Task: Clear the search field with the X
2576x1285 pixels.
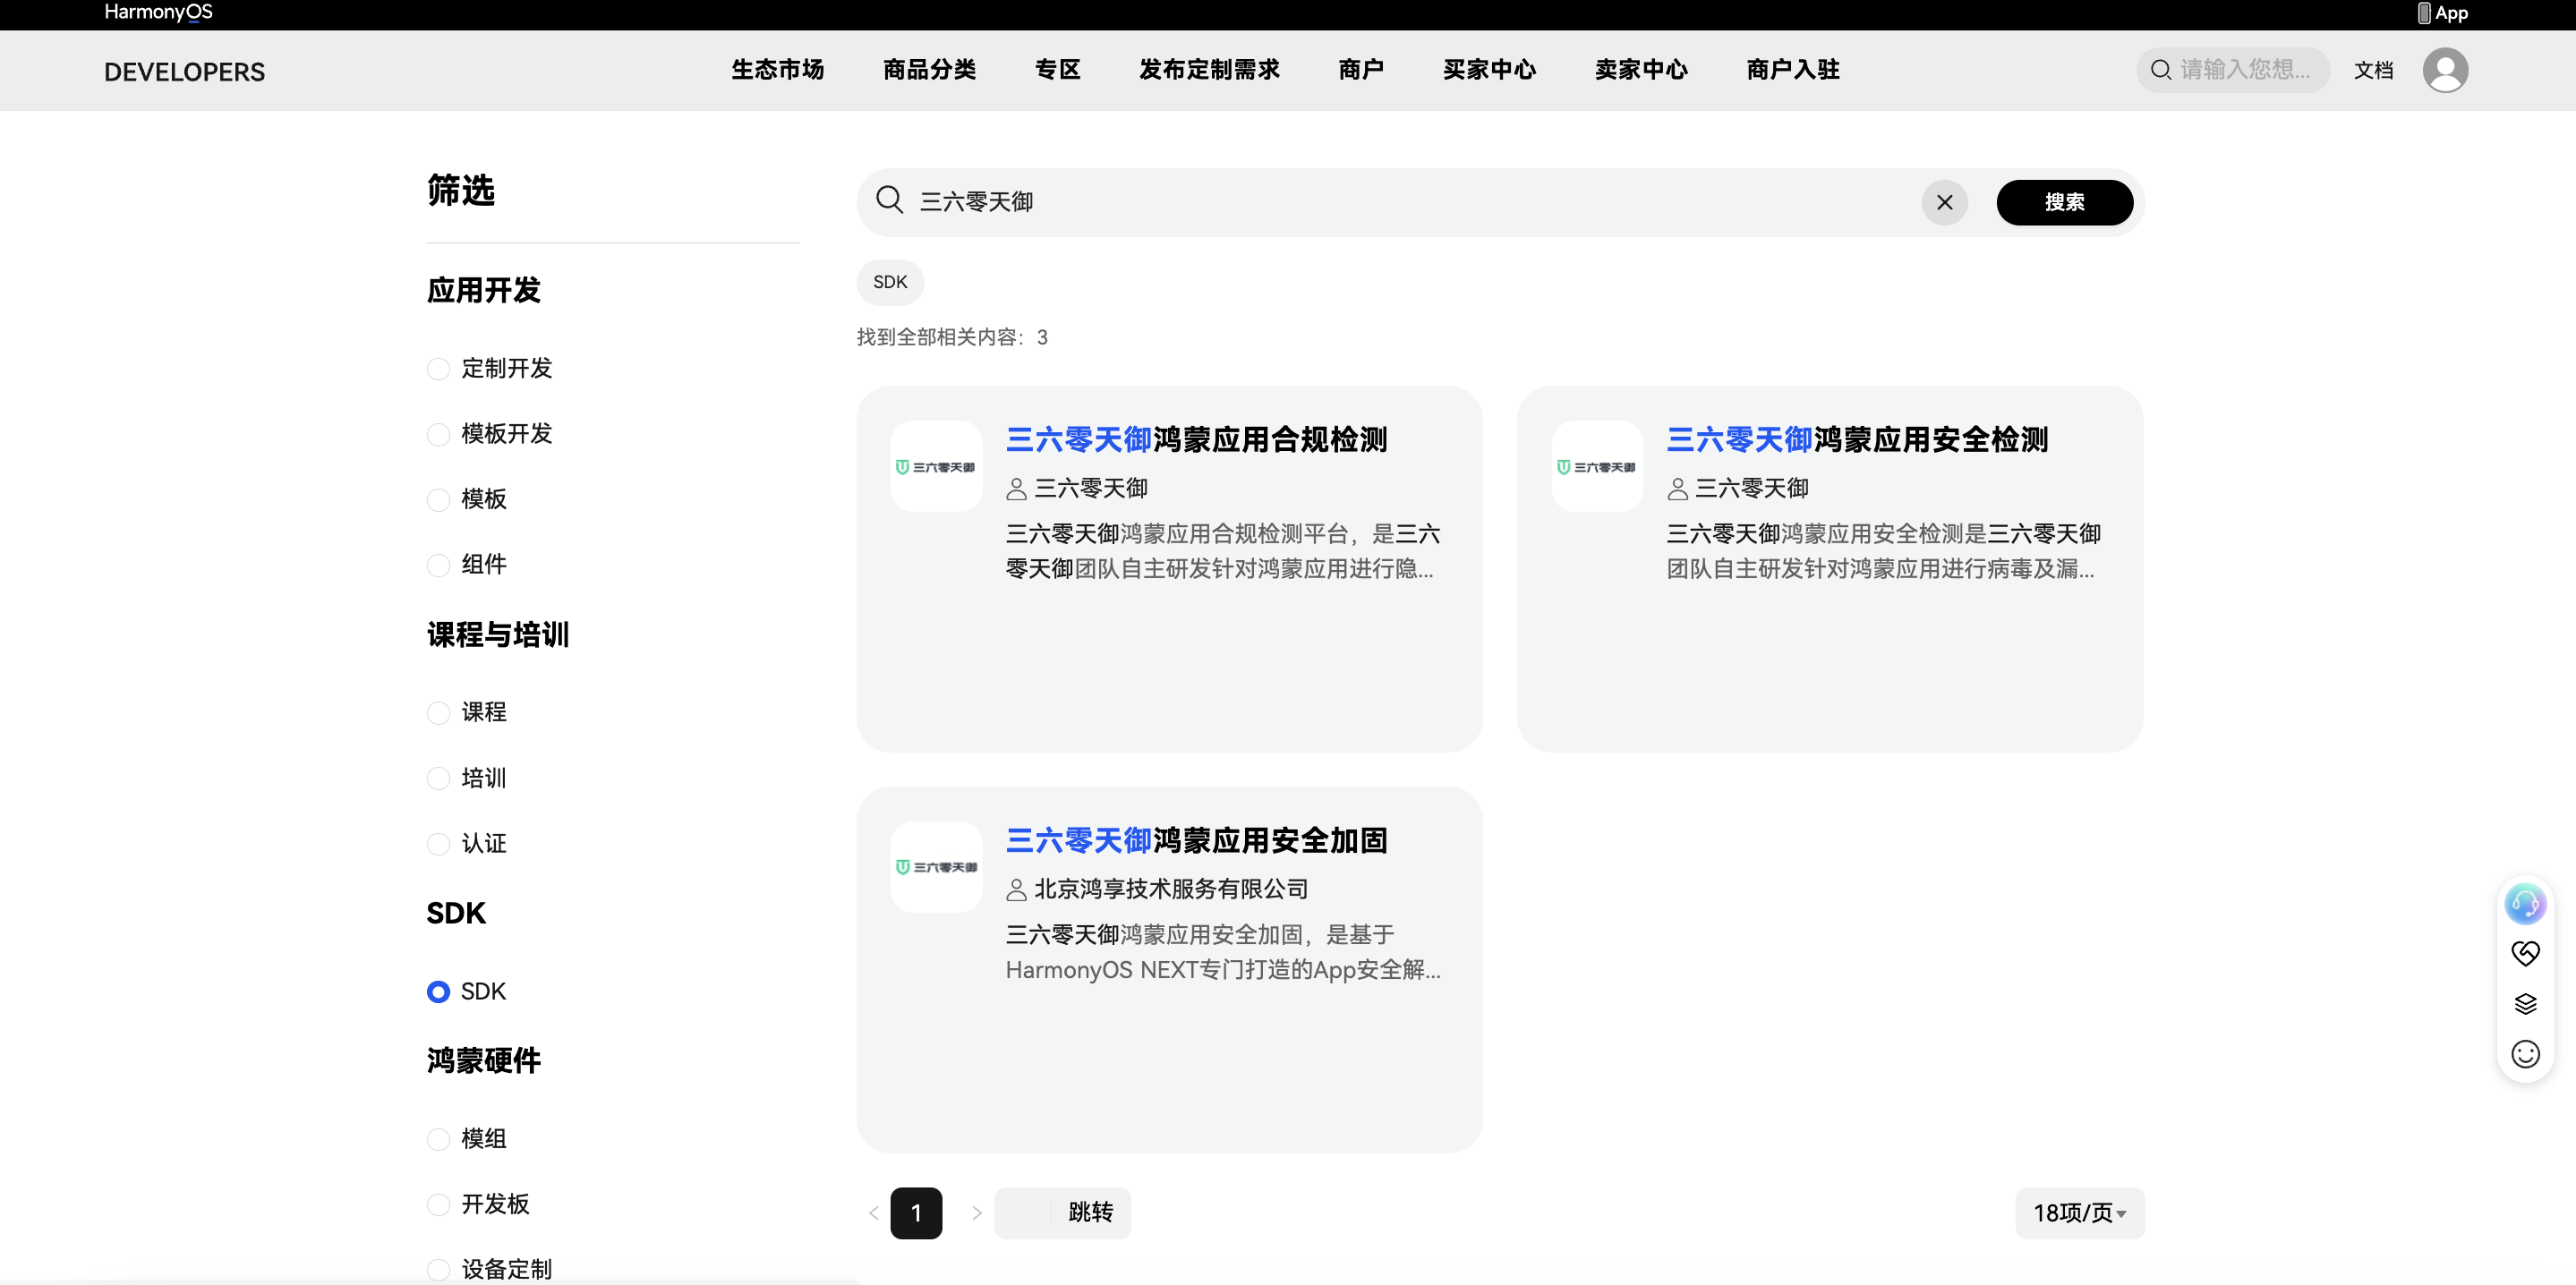Action: (1944, 202)
